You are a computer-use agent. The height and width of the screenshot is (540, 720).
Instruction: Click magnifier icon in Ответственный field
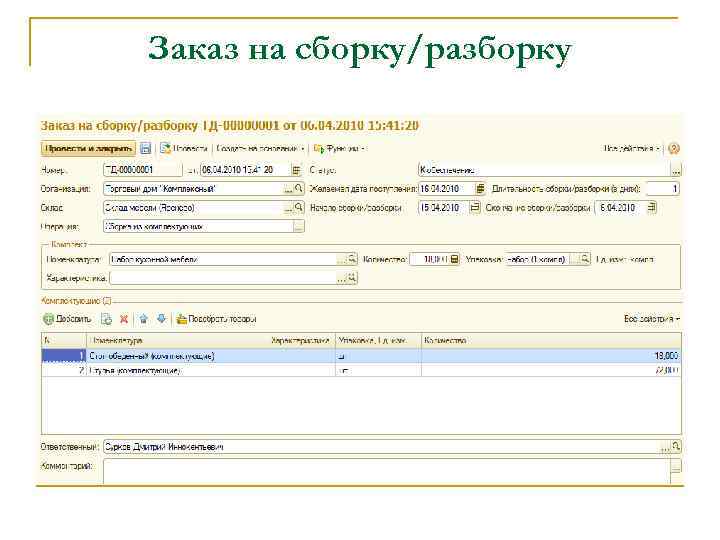point(676,446)
